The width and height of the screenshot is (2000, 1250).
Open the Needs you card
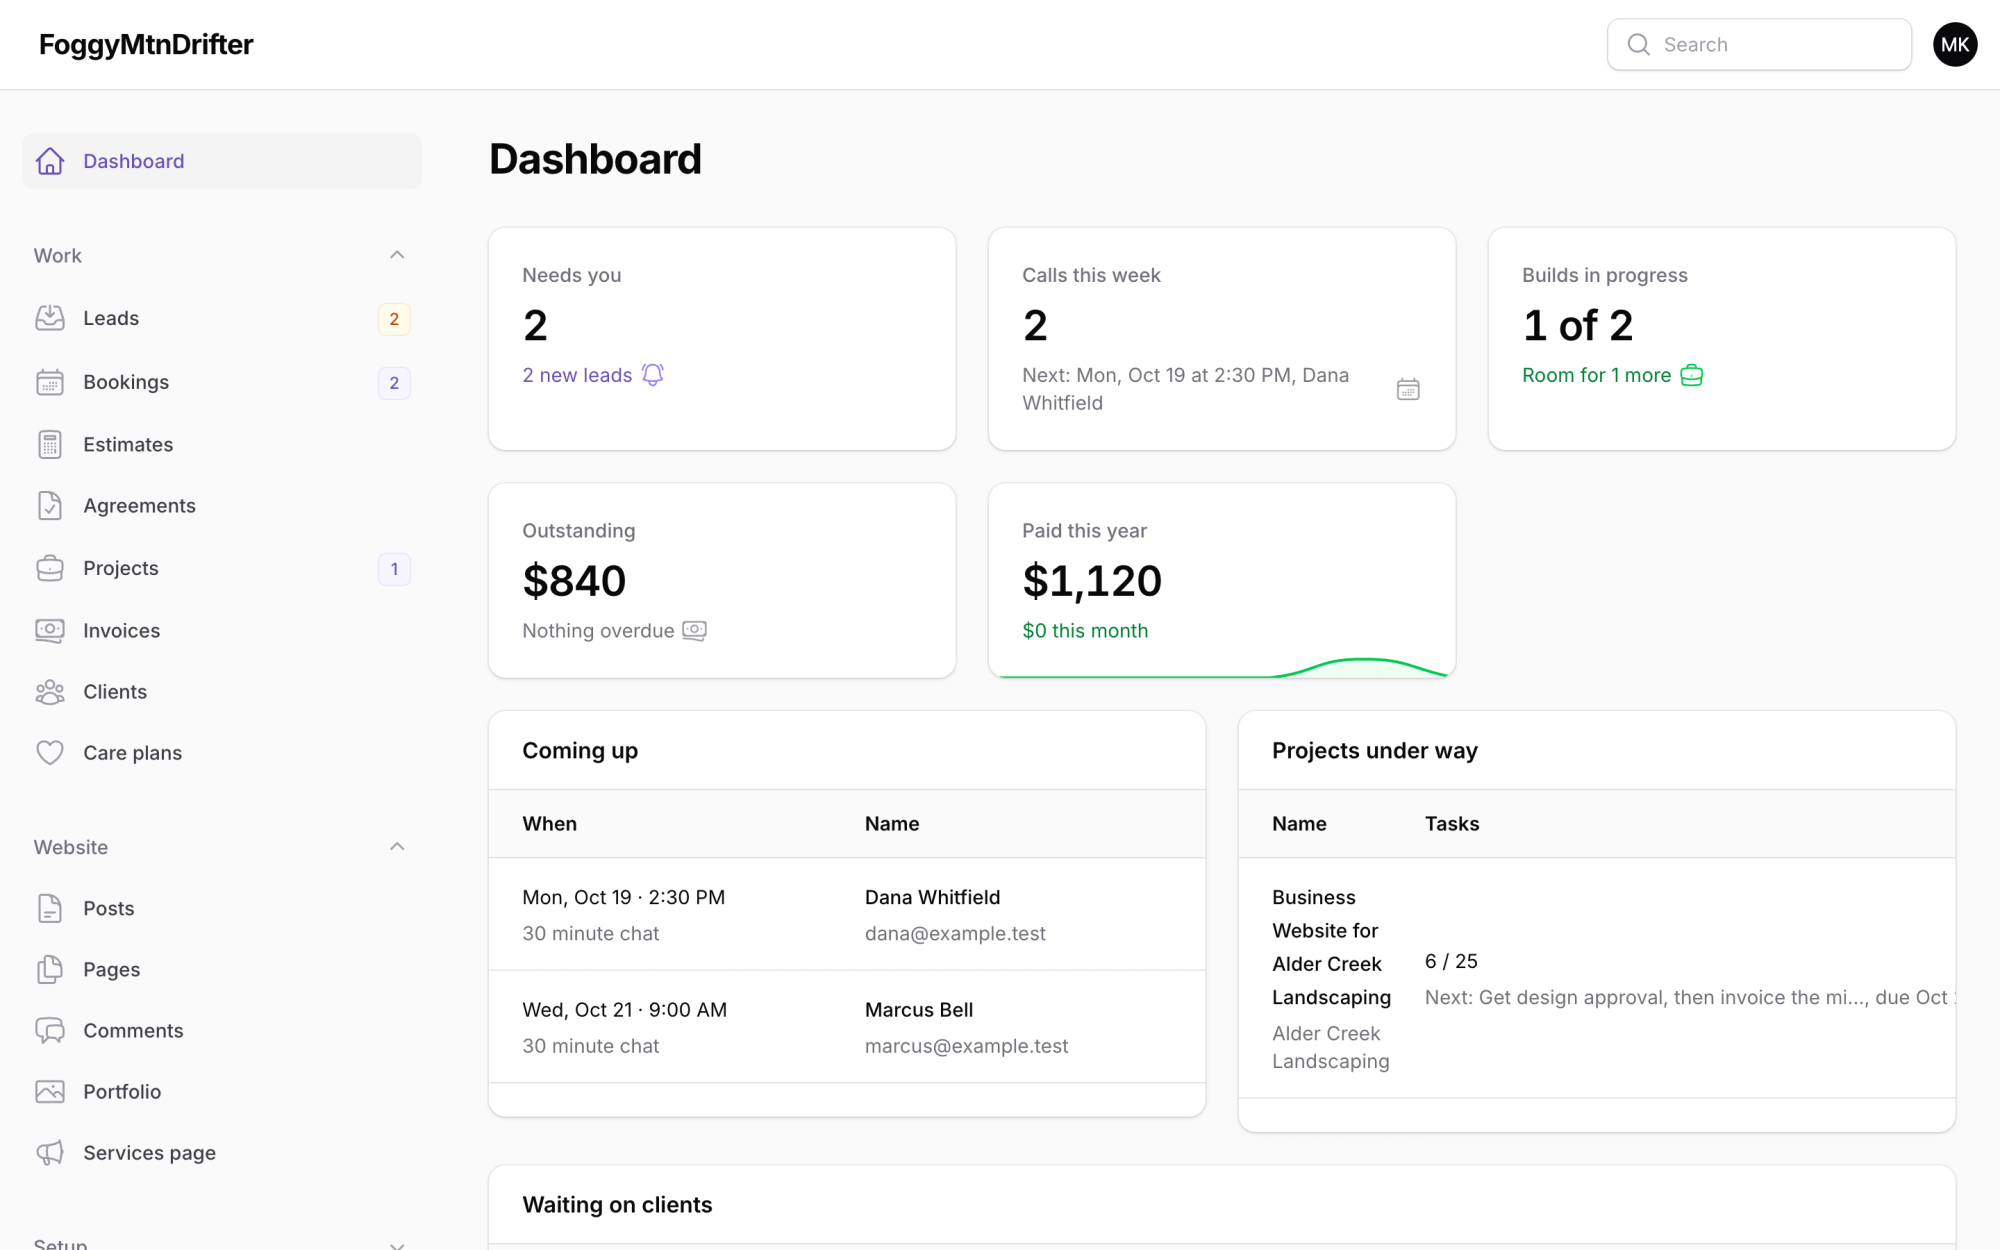pos(722,339)
